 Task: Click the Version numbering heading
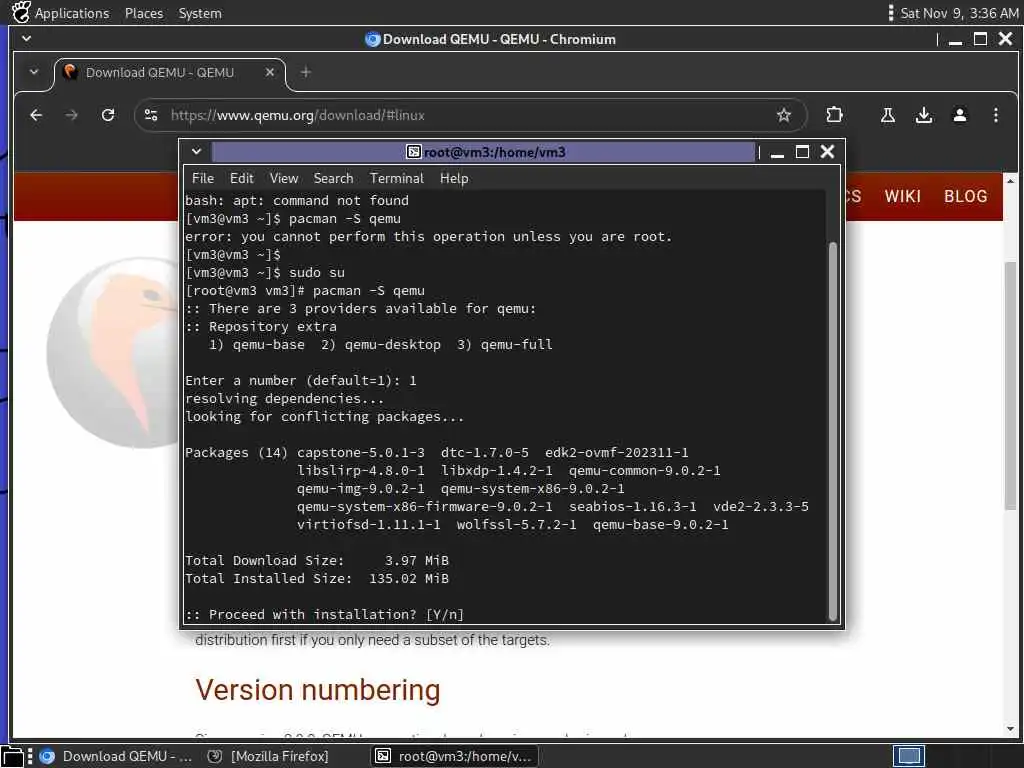pyautogui.click(x=317, y=690)
